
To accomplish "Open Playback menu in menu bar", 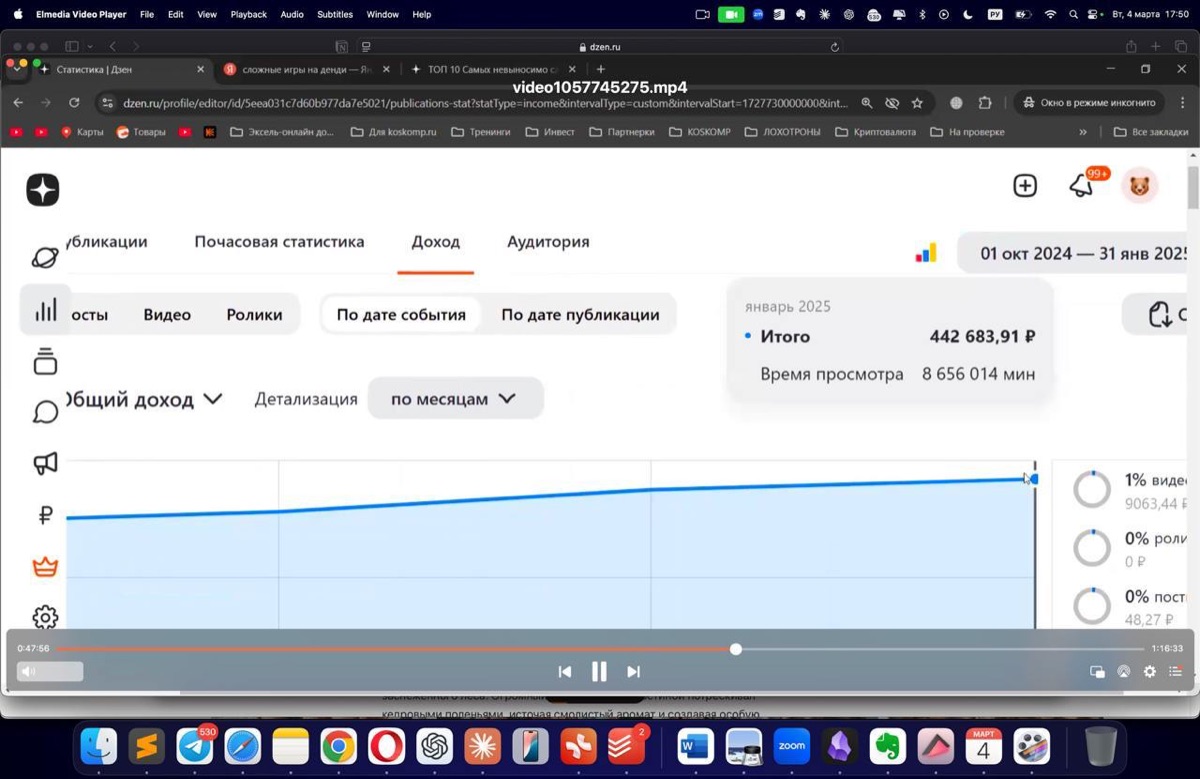I will coord(249,15).
